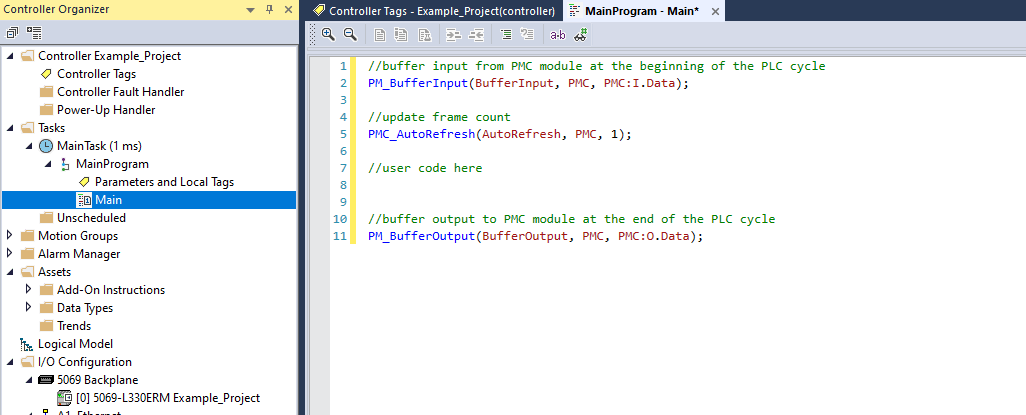Select the 5069-L330ERM Example_Project module
1026x415 pixels.
(x=167, y=398)
